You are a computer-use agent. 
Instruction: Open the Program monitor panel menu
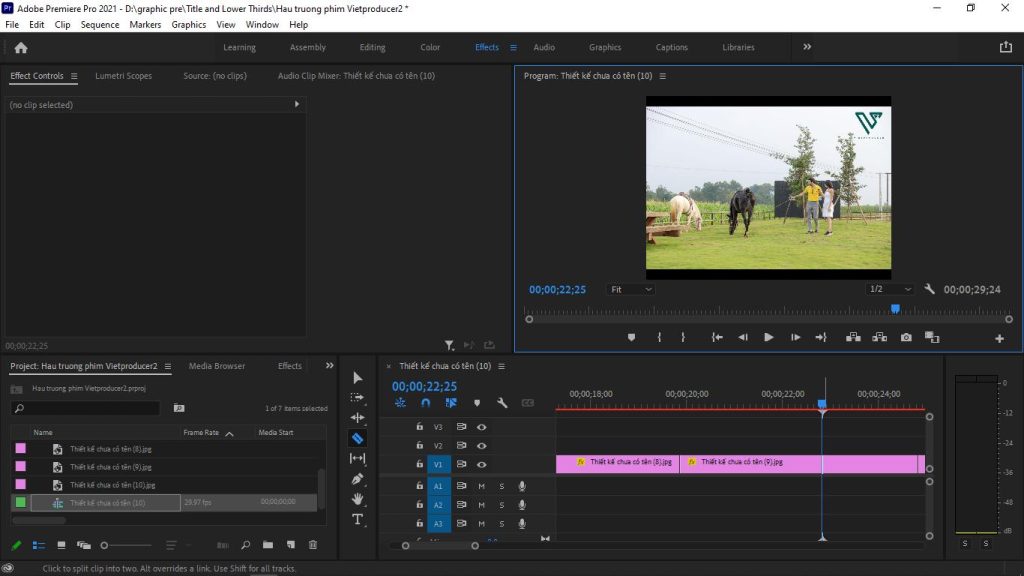[x=664, y=76]
